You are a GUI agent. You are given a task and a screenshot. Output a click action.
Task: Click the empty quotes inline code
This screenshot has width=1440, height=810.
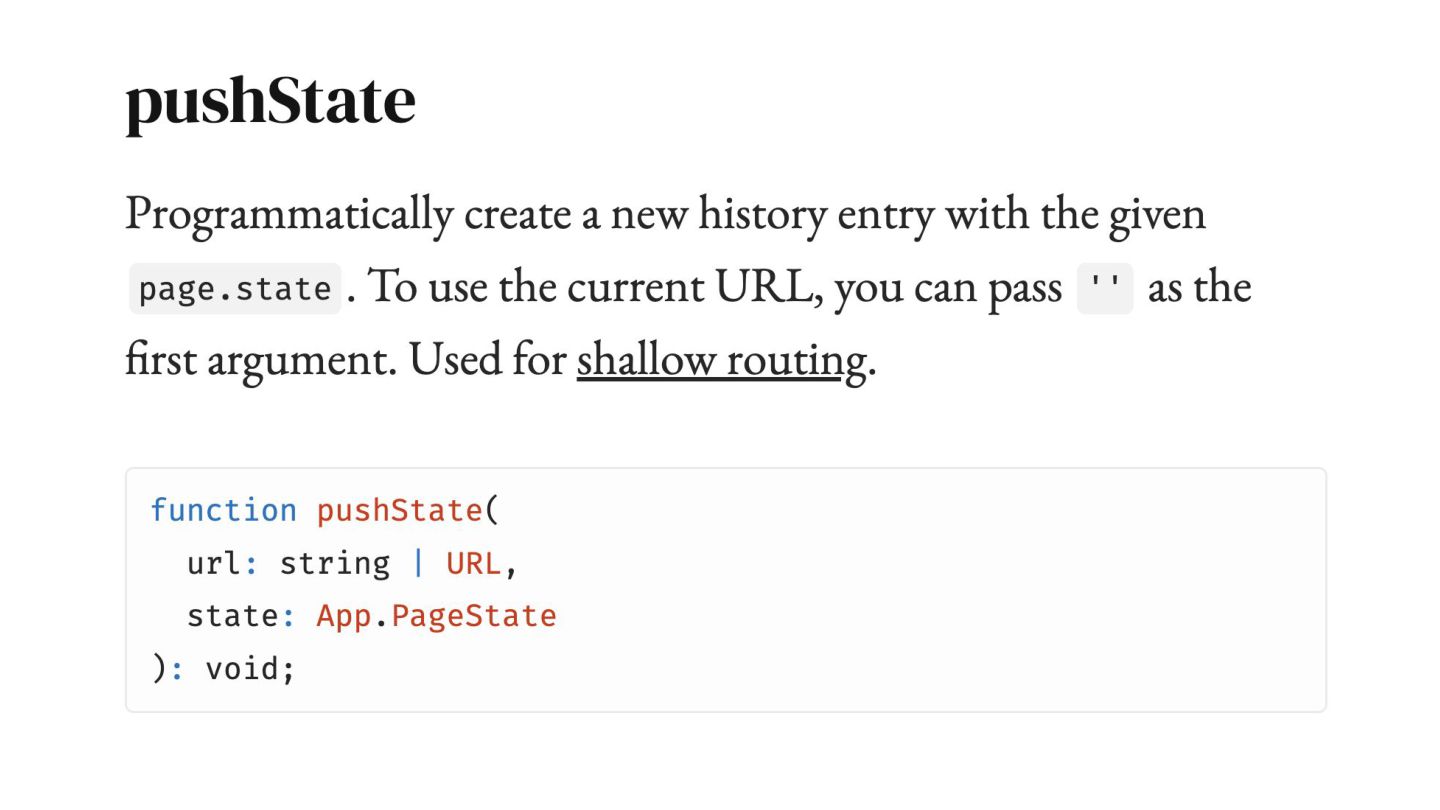tap(1105, 289)
